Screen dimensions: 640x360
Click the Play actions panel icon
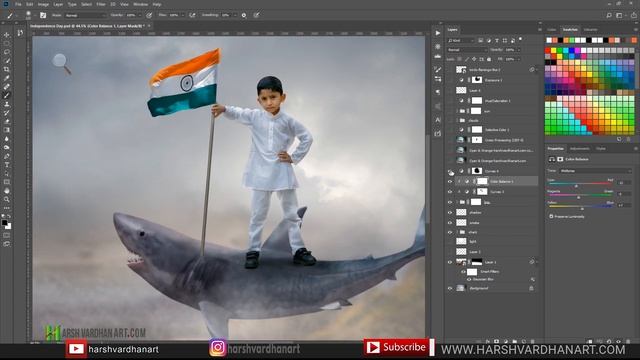(438, 33)
